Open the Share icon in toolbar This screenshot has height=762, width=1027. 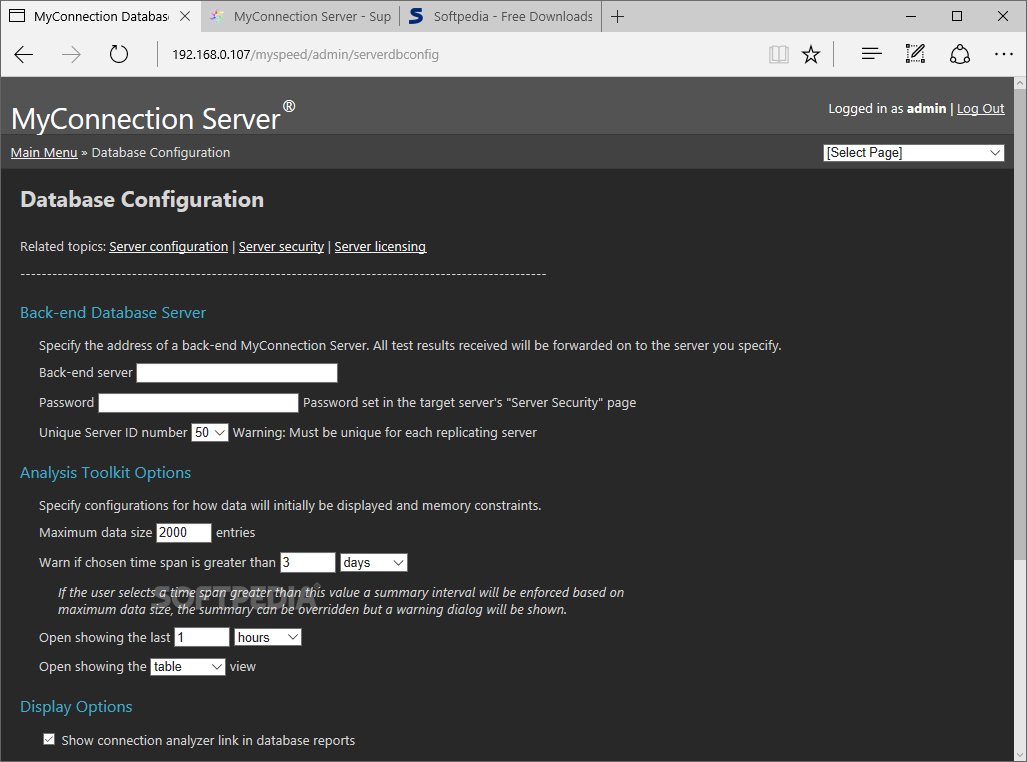tap(960, 54)
